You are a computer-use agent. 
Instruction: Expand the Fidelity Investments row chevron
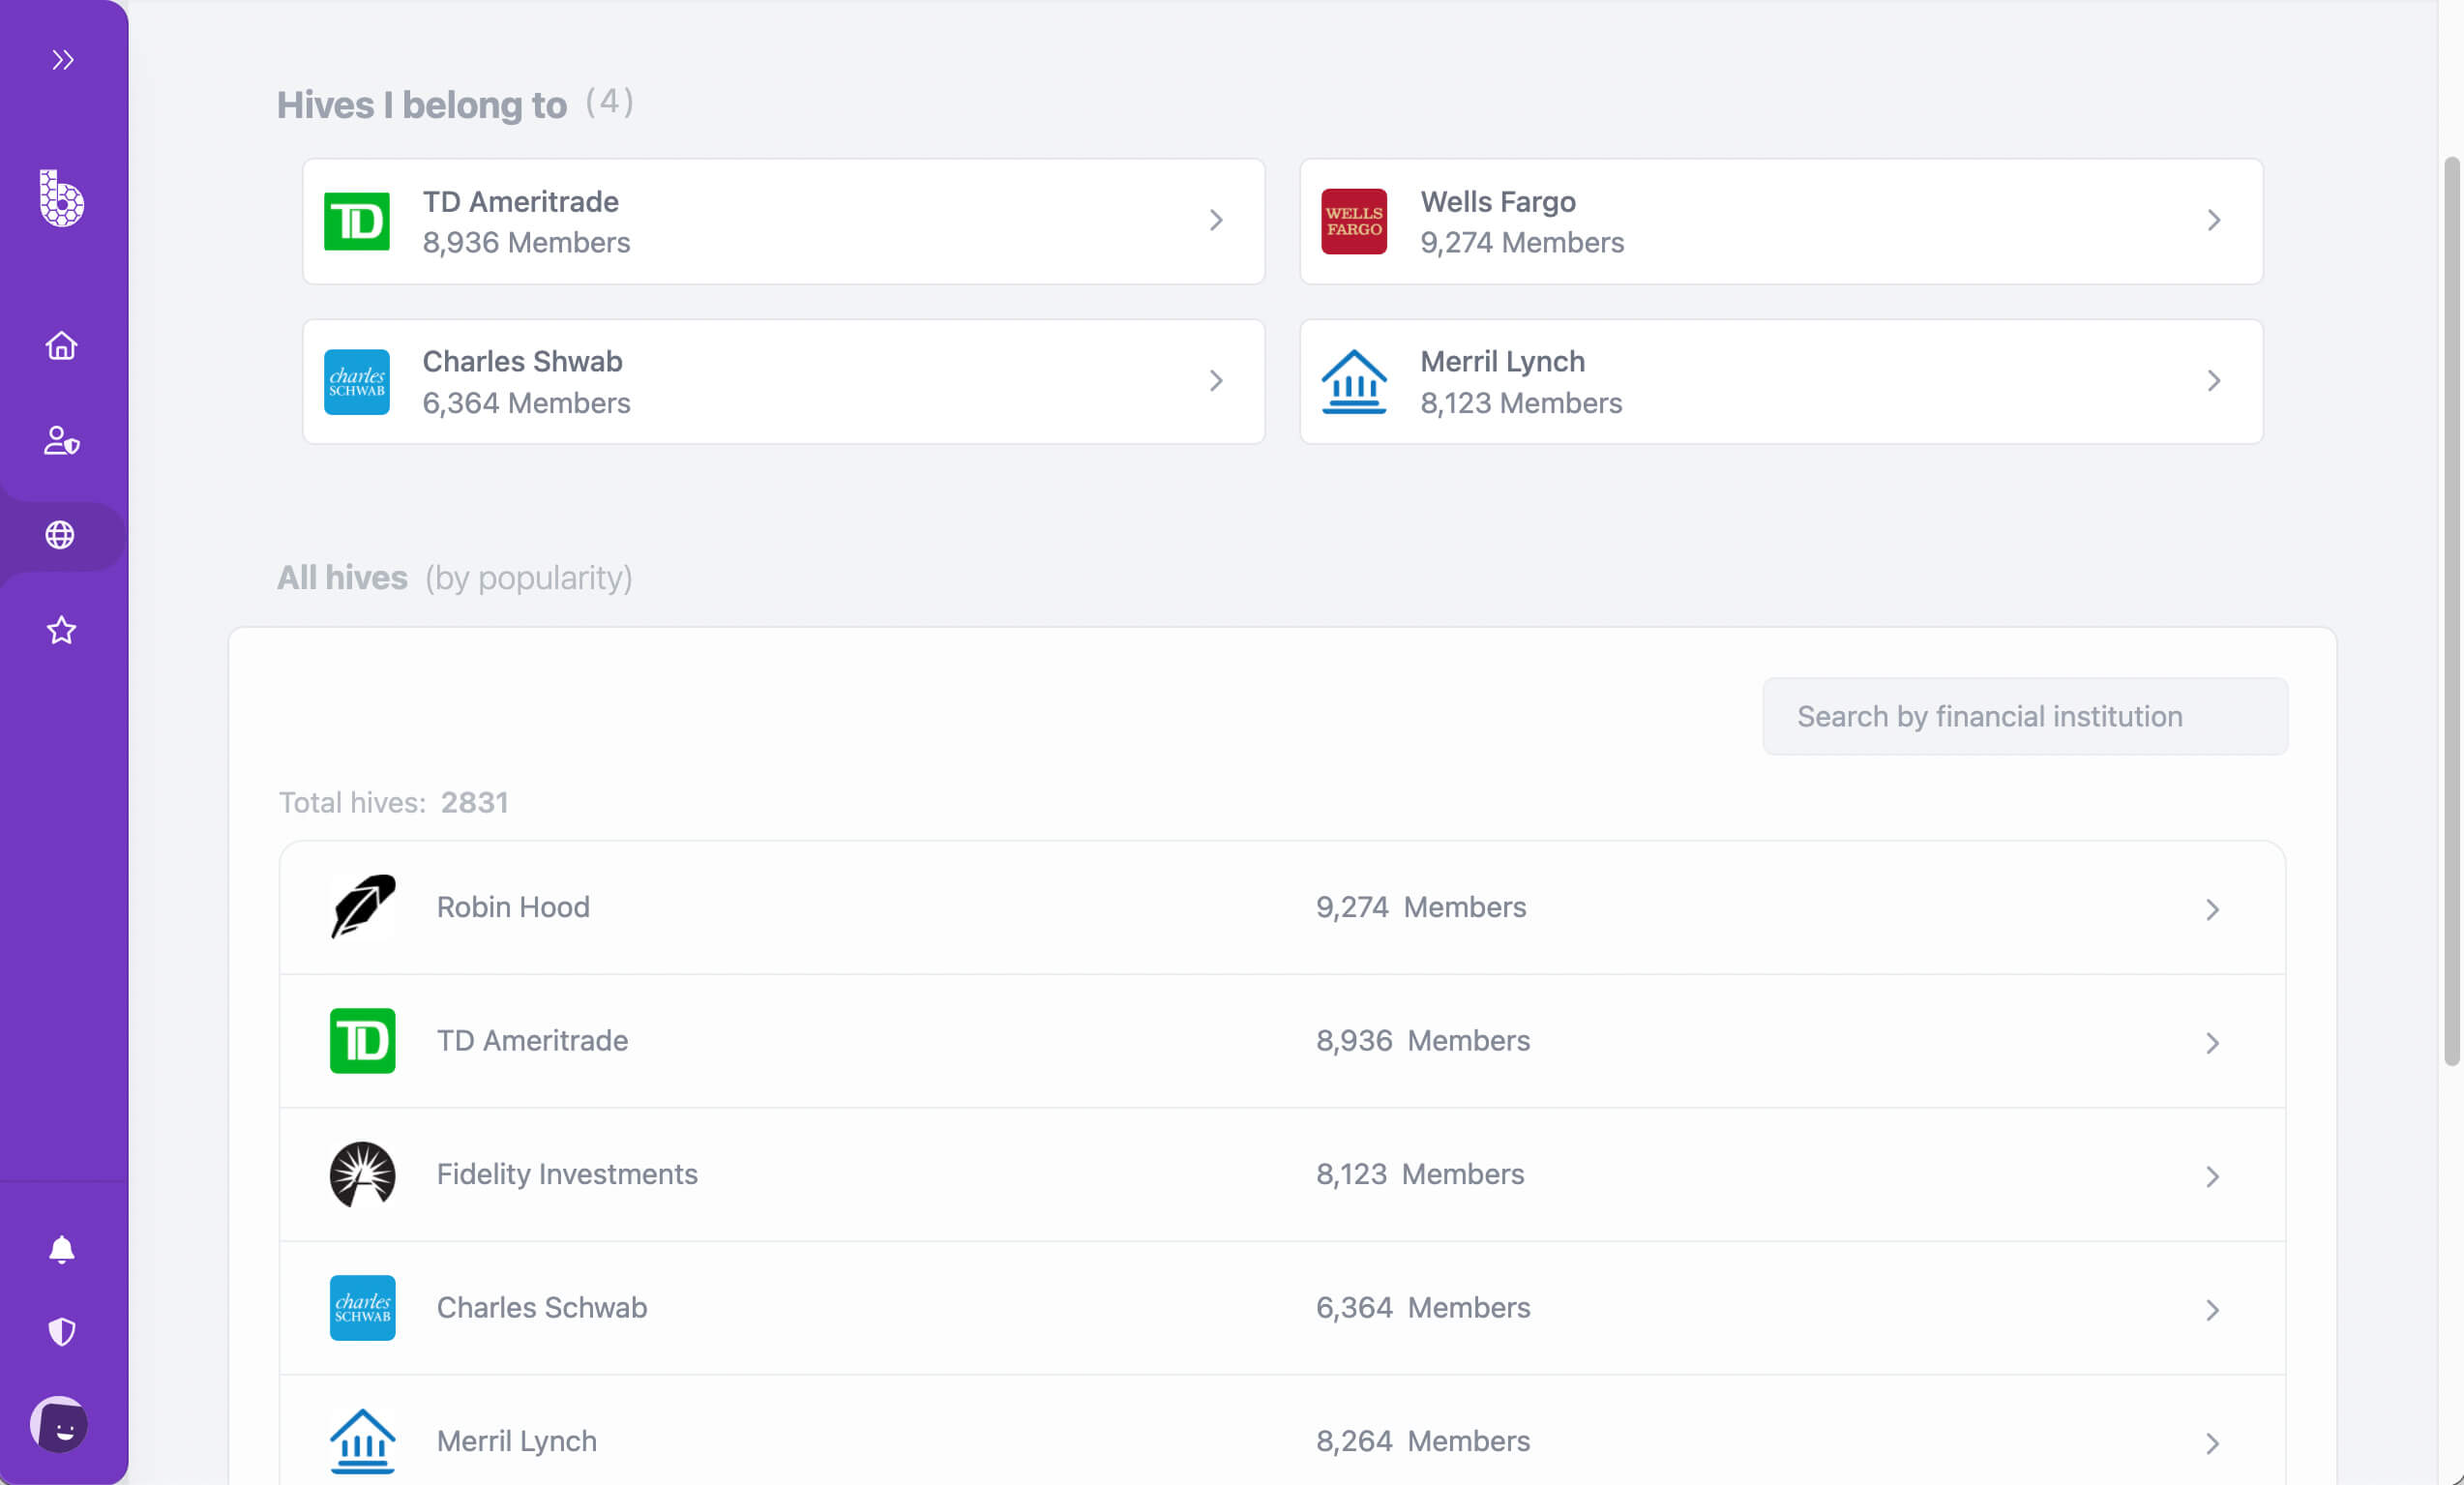2212,1175
